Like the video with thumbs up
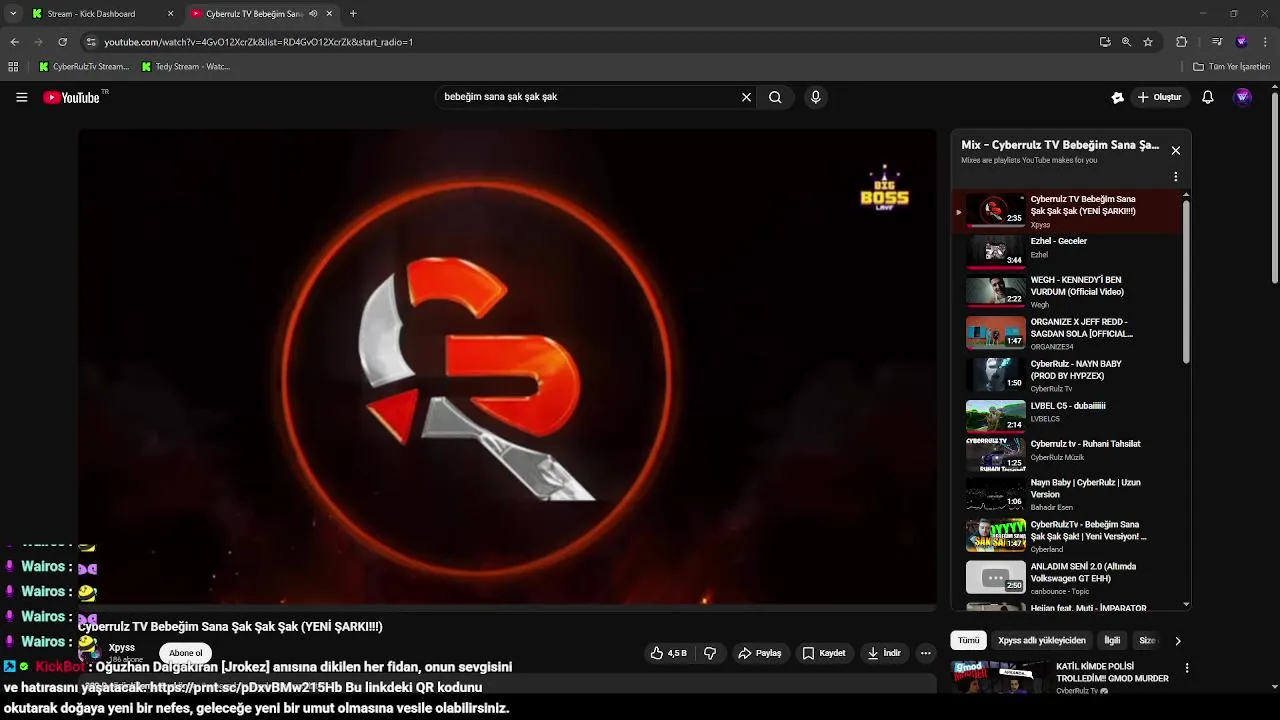 [x=669, y=653]
